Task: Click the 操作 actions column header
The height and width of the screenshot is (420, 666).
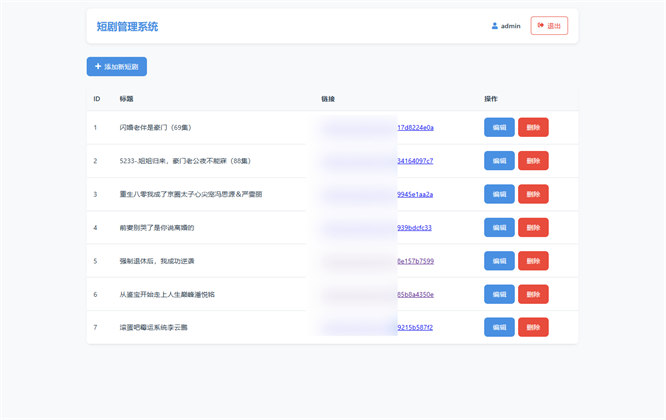Action: pyautogui.click(x=491, y=99)
